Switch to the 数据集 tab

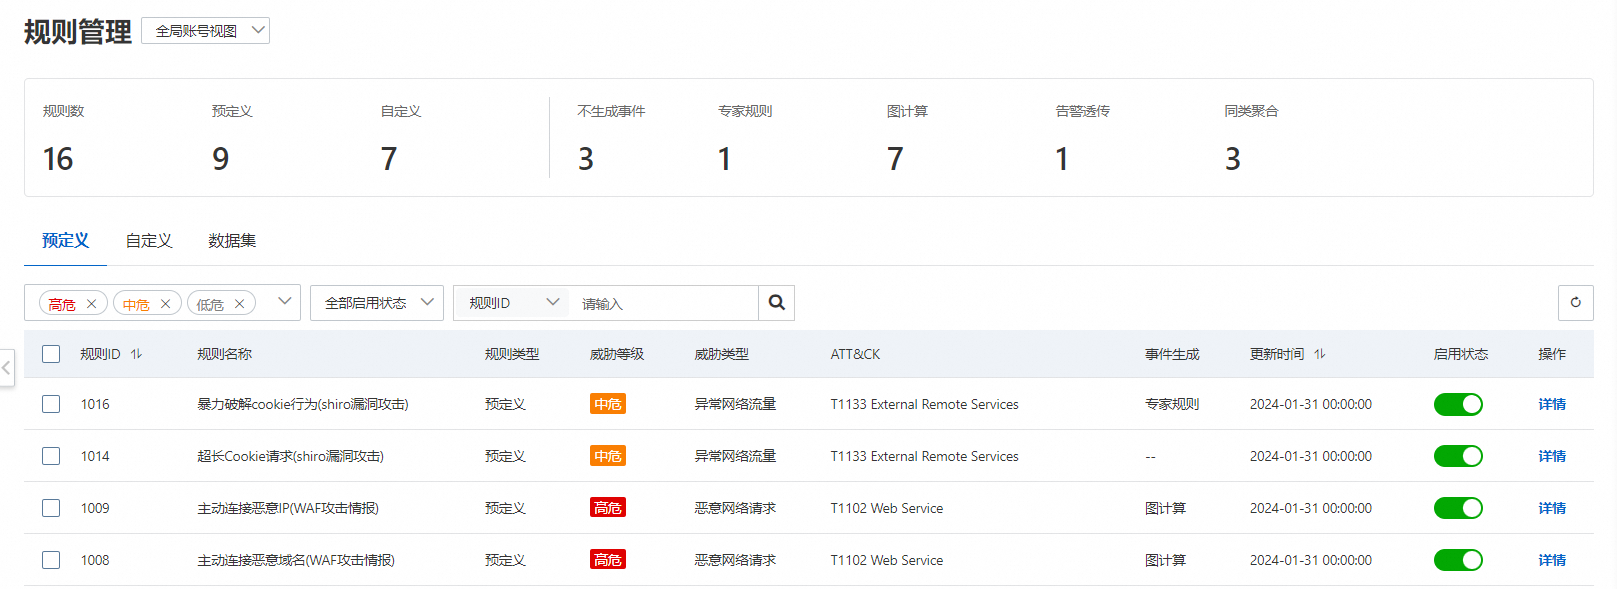tap(232, 241)
